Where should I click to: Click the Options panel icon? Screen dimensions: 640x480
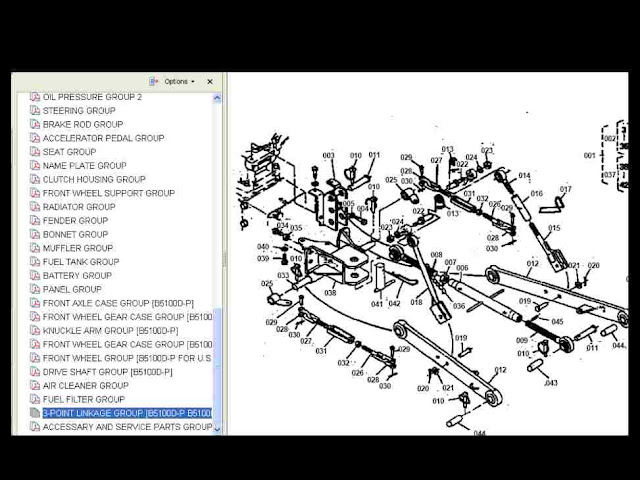click(153, 81)
